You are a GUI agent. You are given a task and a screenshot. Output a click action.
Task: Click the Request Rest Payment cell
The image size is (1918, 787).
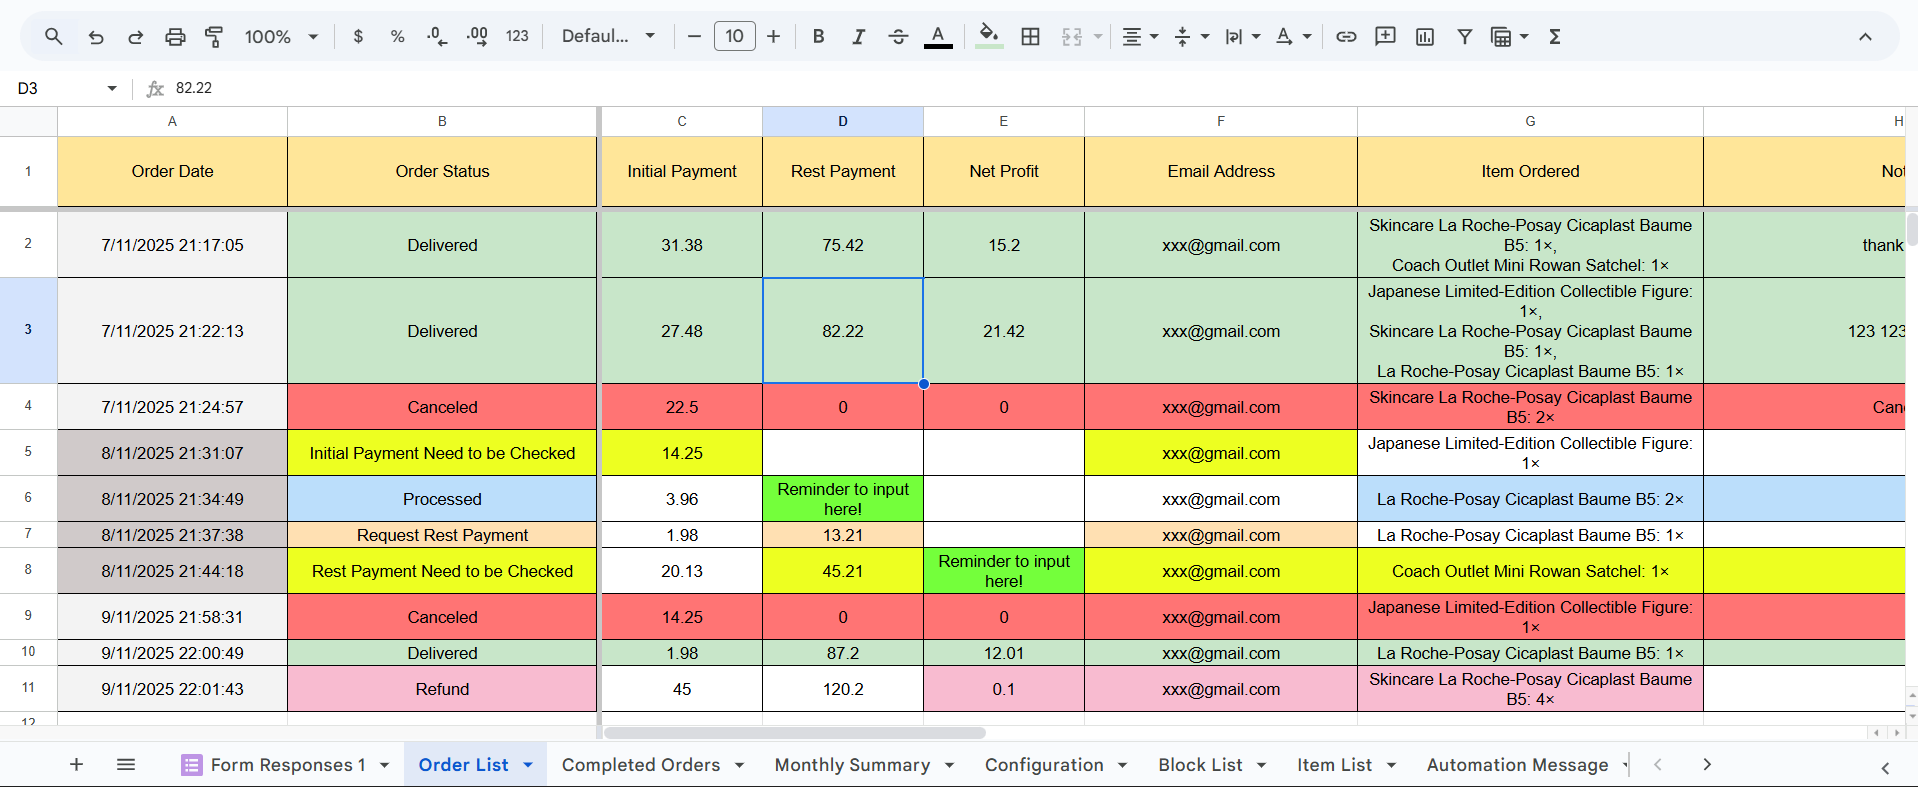[442, 535]
